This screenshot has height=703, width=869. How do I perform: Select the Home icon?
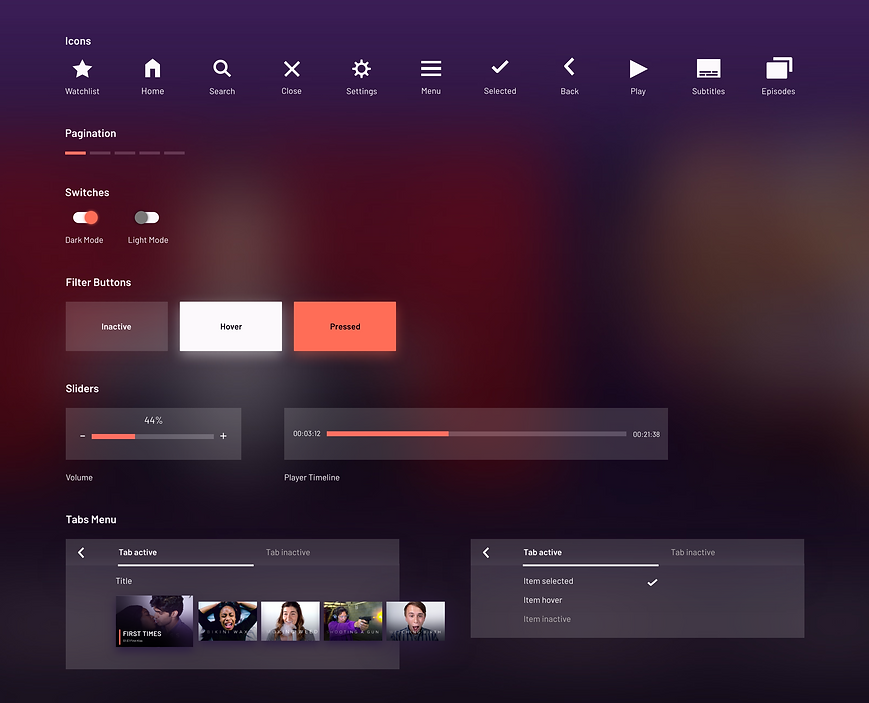tap(152, 68)
